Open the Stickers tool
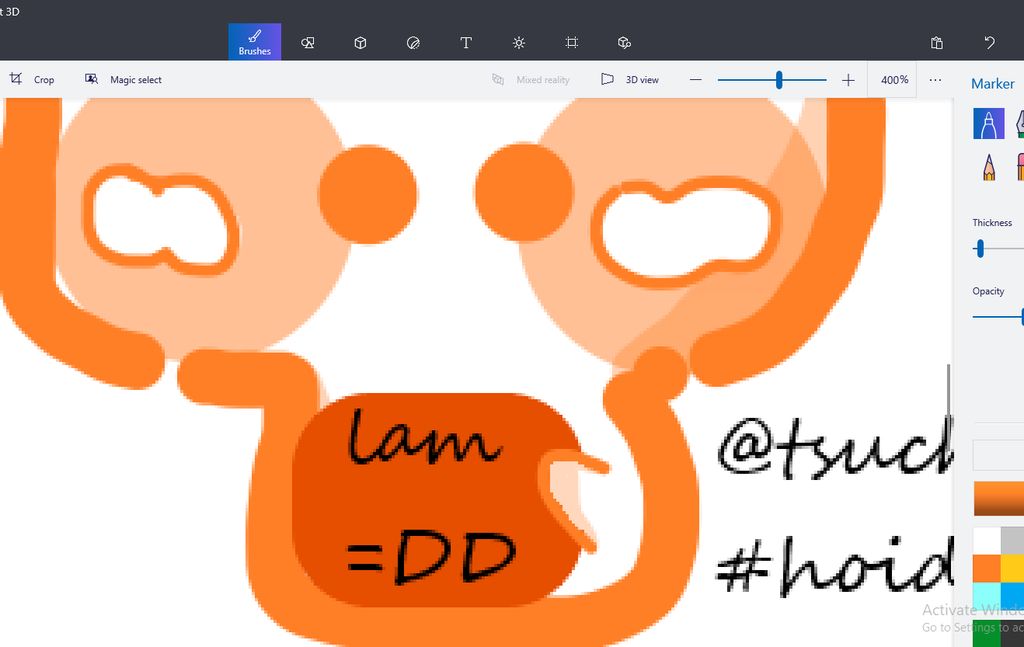 pos(413,42)
